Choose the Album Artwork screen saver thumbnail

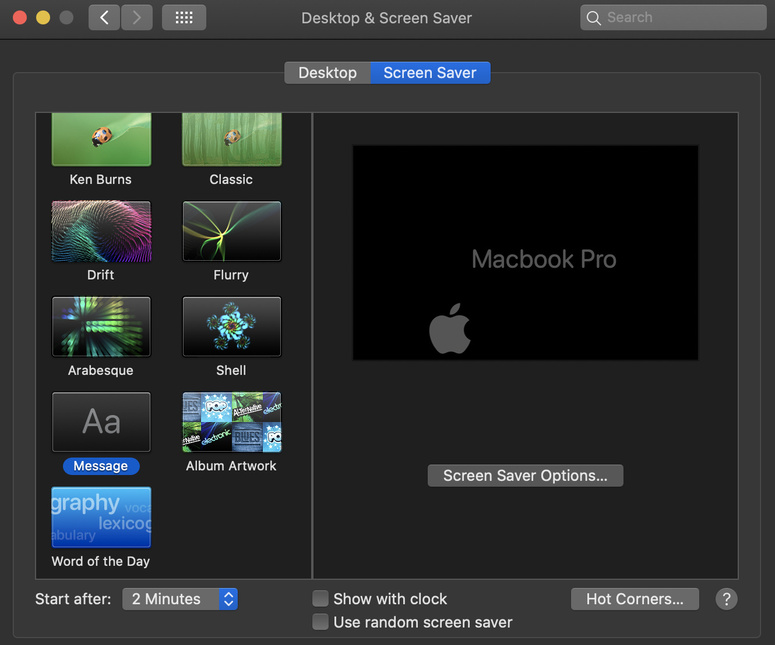[231, 422]
